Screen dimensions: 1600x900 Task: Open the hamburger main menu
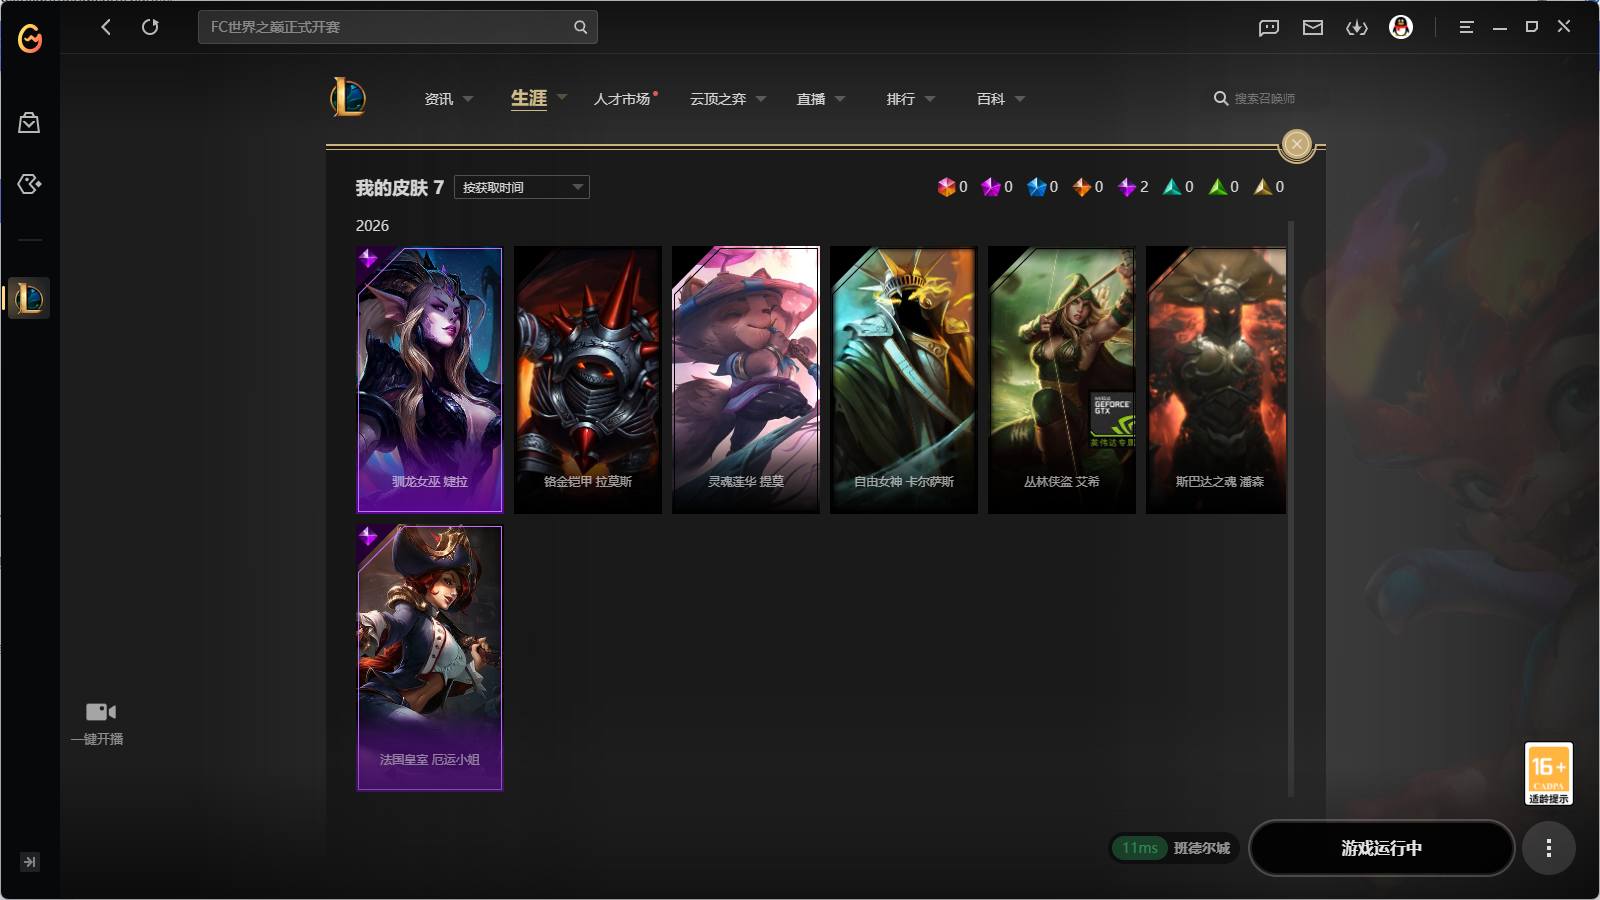[x=1466, y=27]
